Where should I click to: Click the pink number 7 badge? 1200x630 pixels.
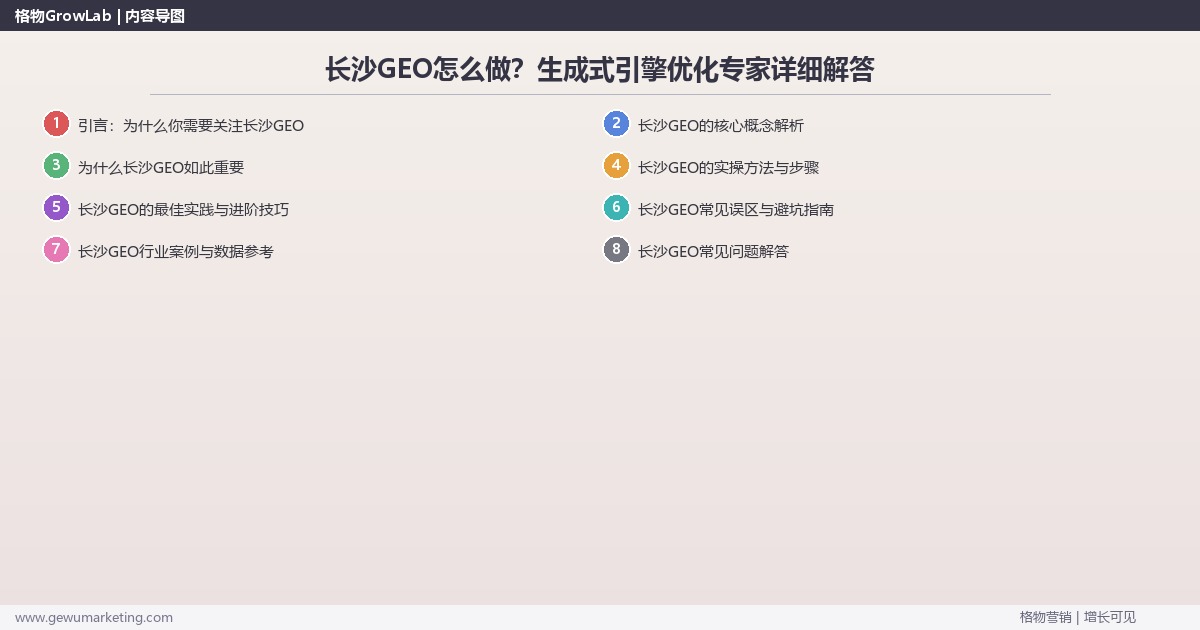(56, 250)
